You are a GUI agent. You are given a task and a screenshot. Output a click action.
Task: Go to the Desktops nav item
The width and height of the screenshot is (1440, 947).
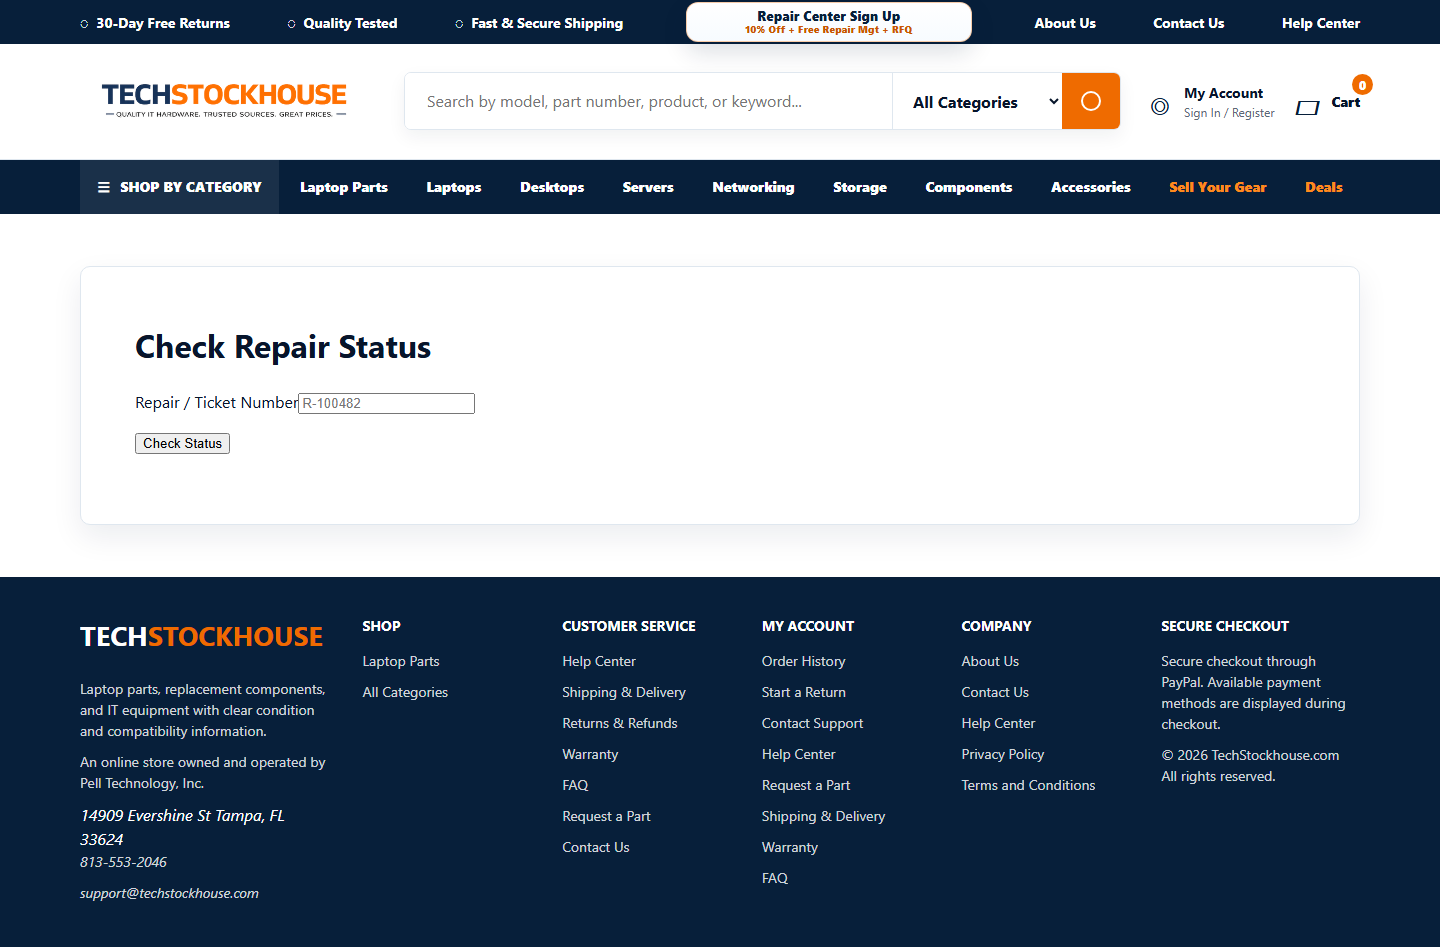(x=552, y=187)
